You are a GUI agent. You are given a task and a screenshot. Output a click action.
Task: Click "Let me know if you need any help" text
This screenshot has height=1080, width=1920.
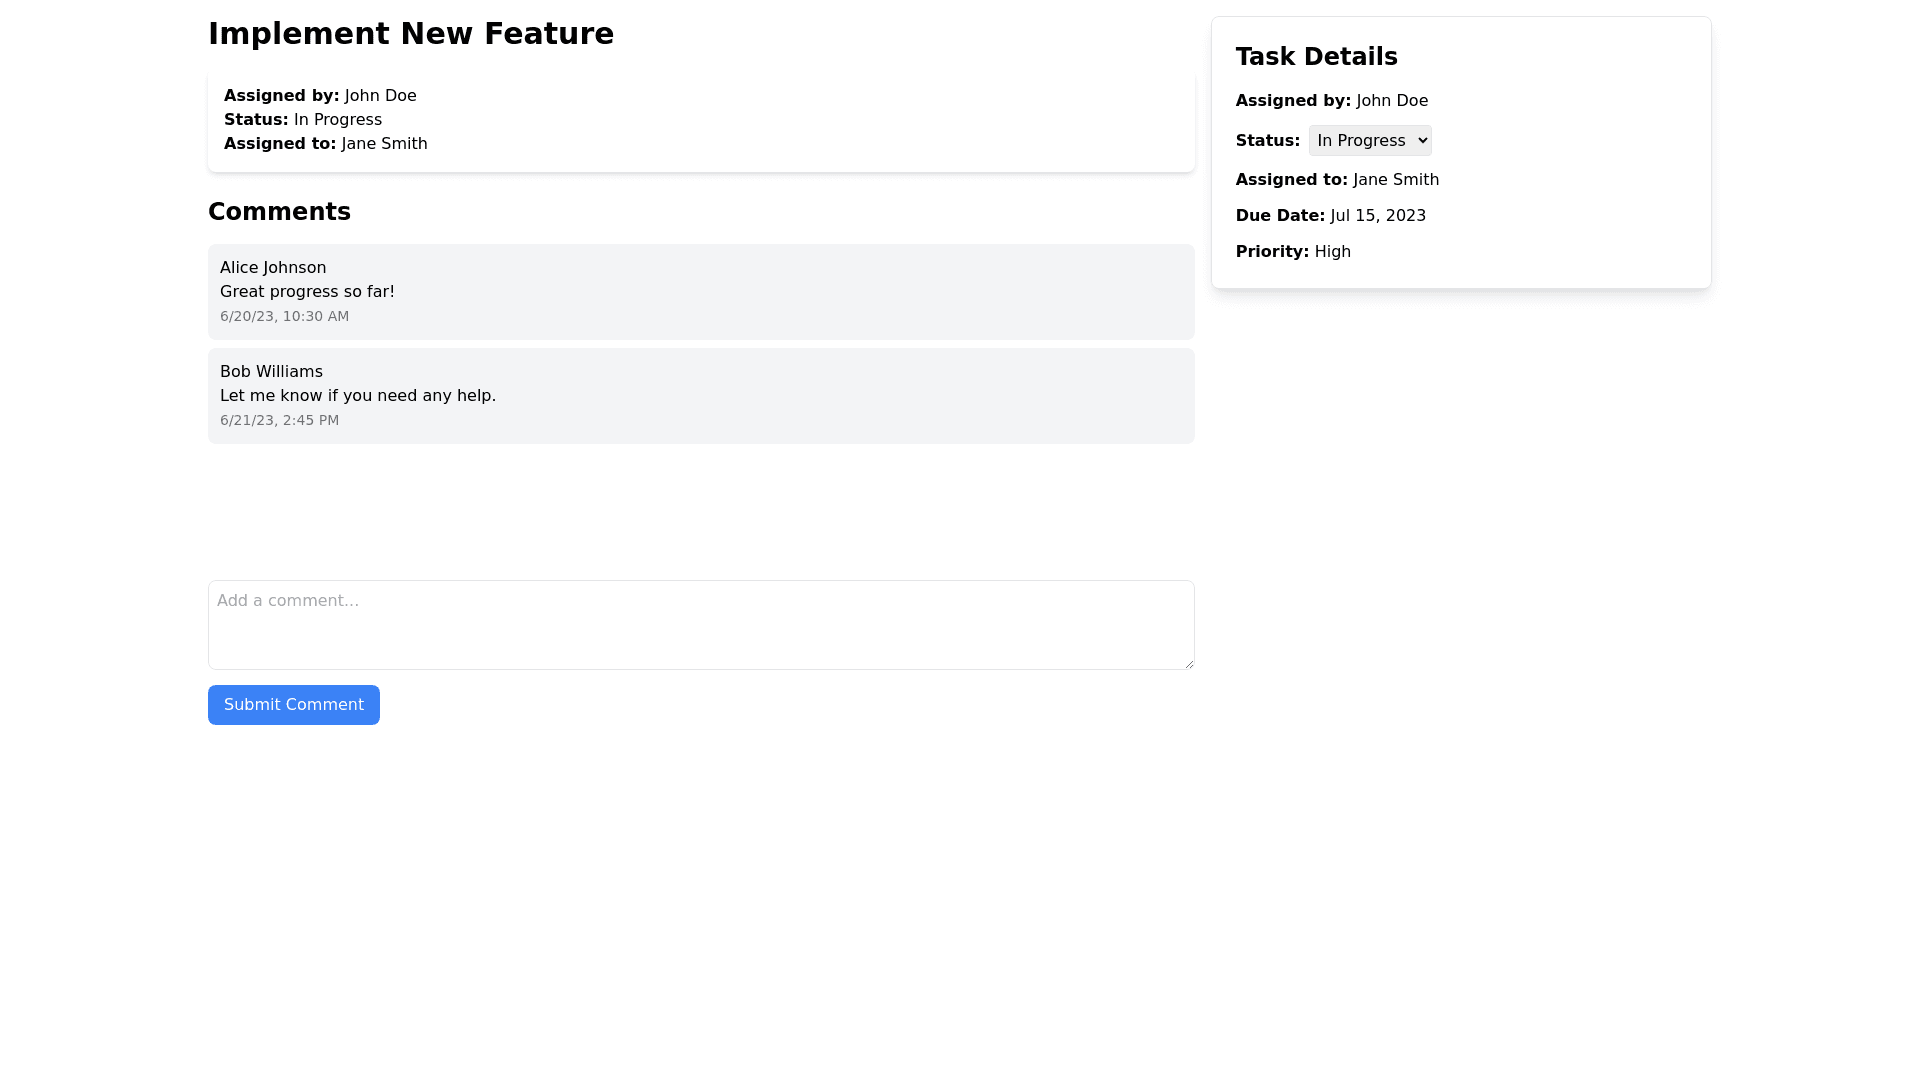tap(357, 396)
